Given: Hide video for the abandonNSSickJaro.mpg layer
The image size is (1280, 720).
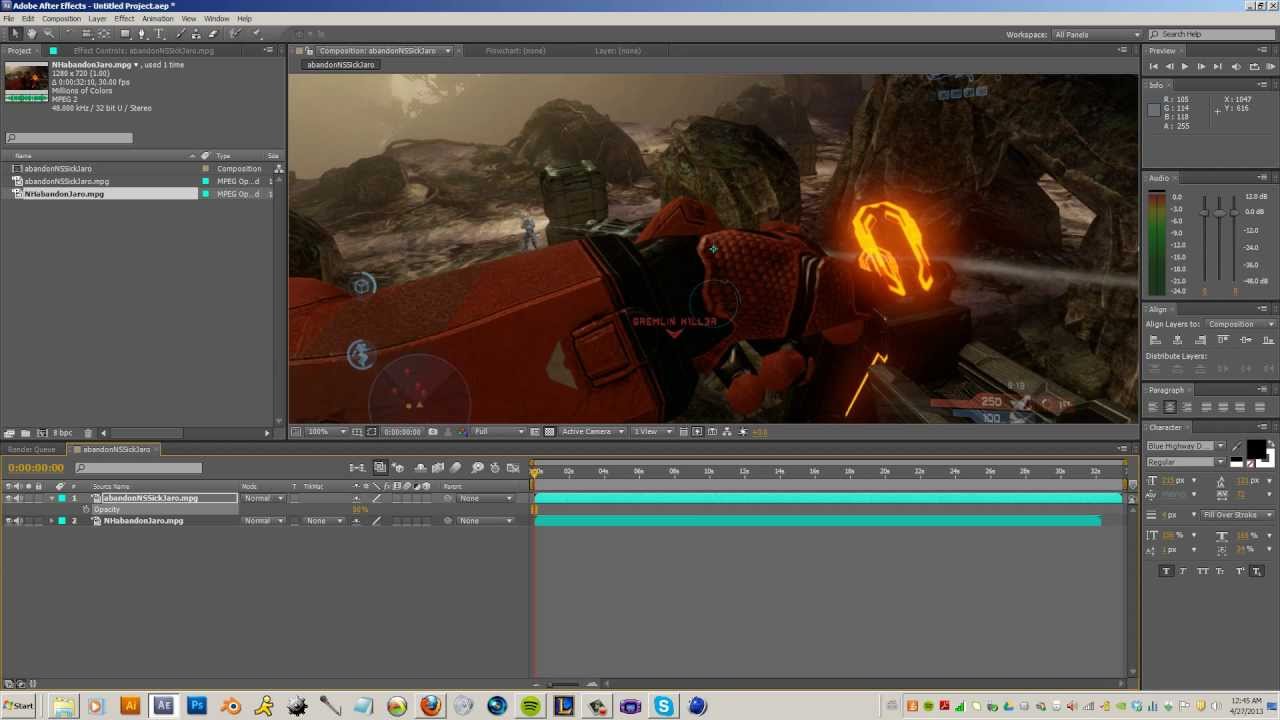Looking at the screenshot, I should [x=8, y=498].
